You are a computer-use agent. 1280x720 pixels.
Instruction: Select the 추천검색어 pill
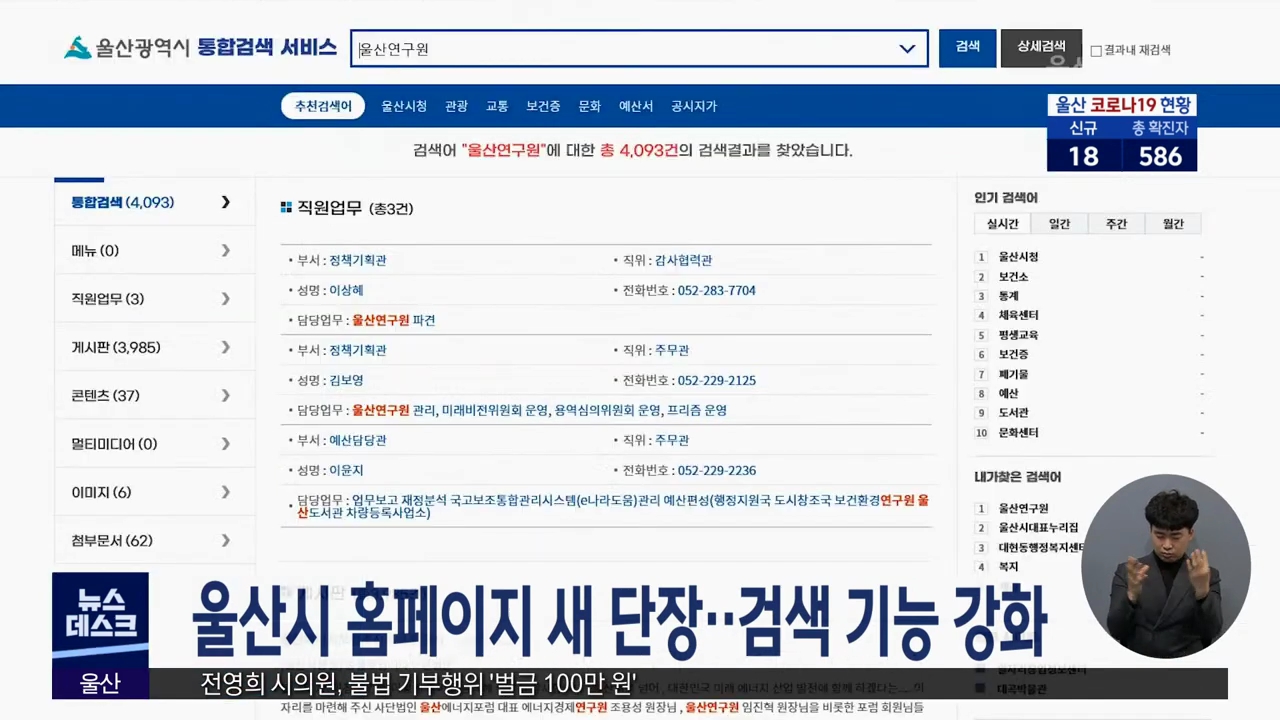[x=323, y=106]
